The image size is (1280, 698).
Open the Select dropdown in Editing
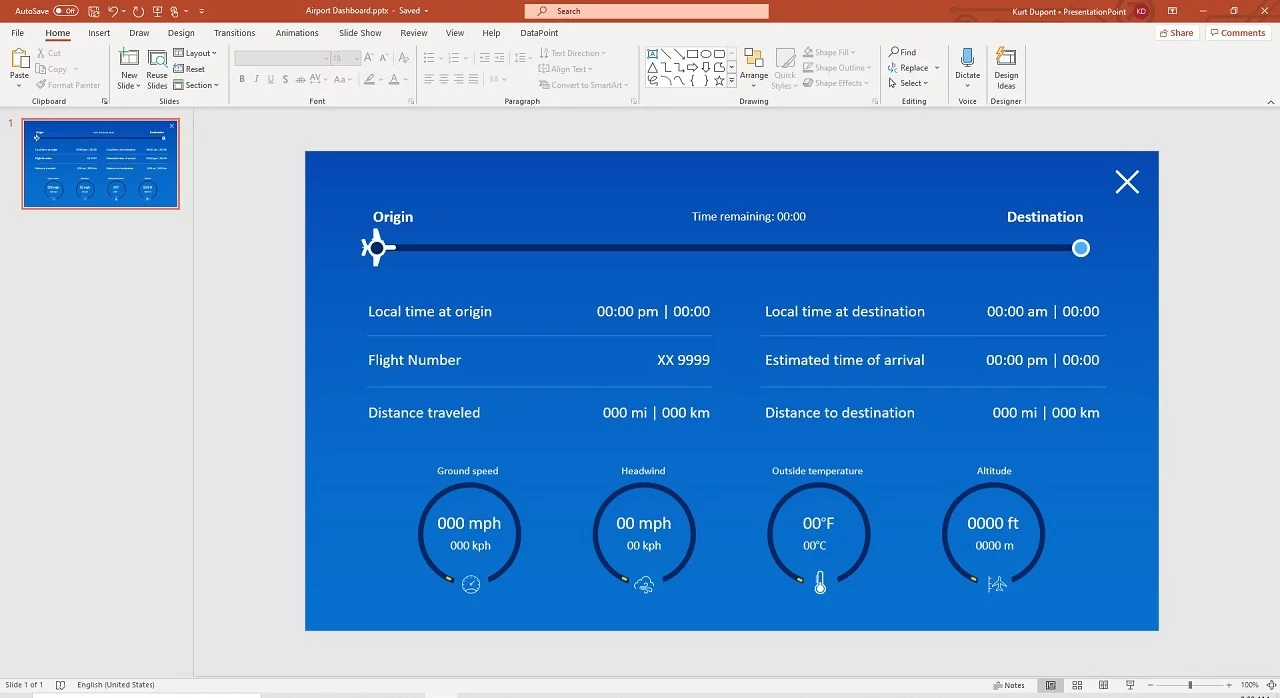pyautogui.click(x=913, y=83)
